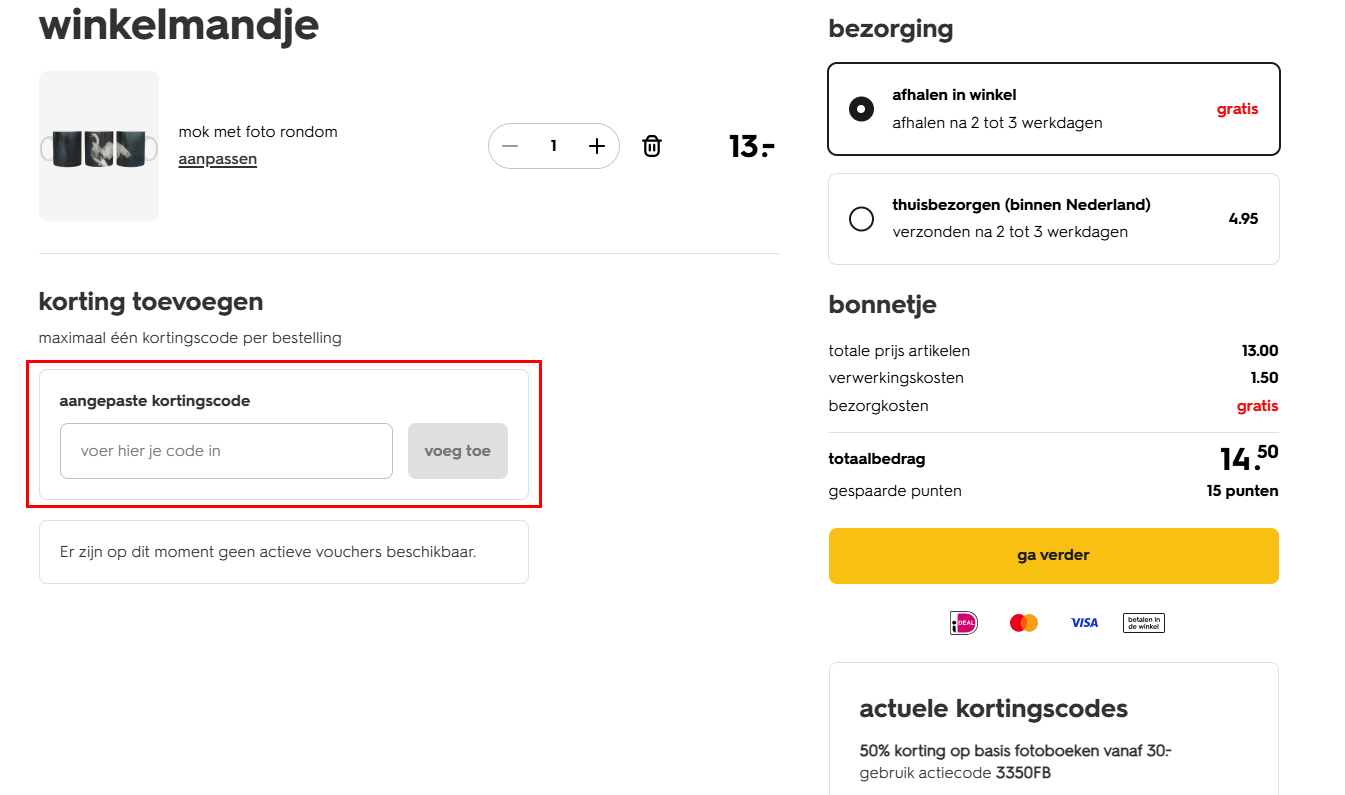The width and height of the screenshot is (1345, 795).
Task: Click the mug product thumbnail
Action: (x=98, y=145)
